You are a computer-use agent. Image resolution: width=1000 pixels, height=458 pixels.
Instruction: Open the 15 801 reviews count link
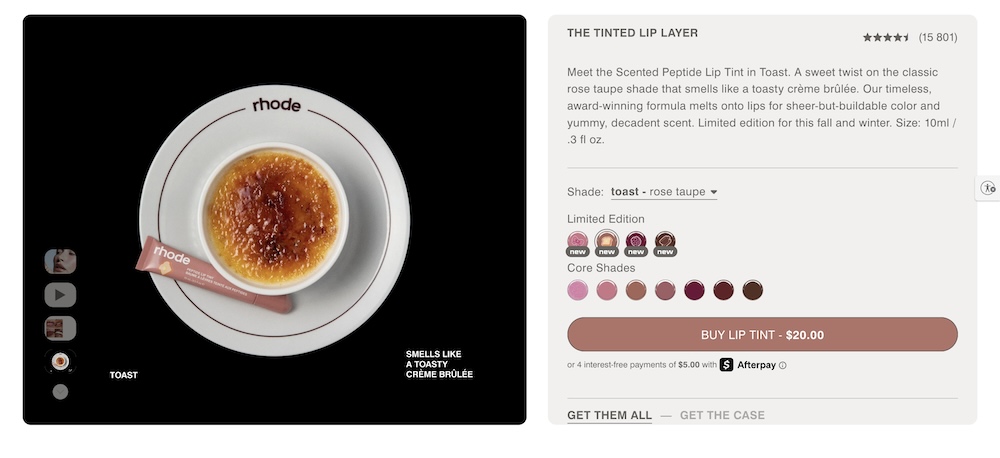click(x=938, y=38)
